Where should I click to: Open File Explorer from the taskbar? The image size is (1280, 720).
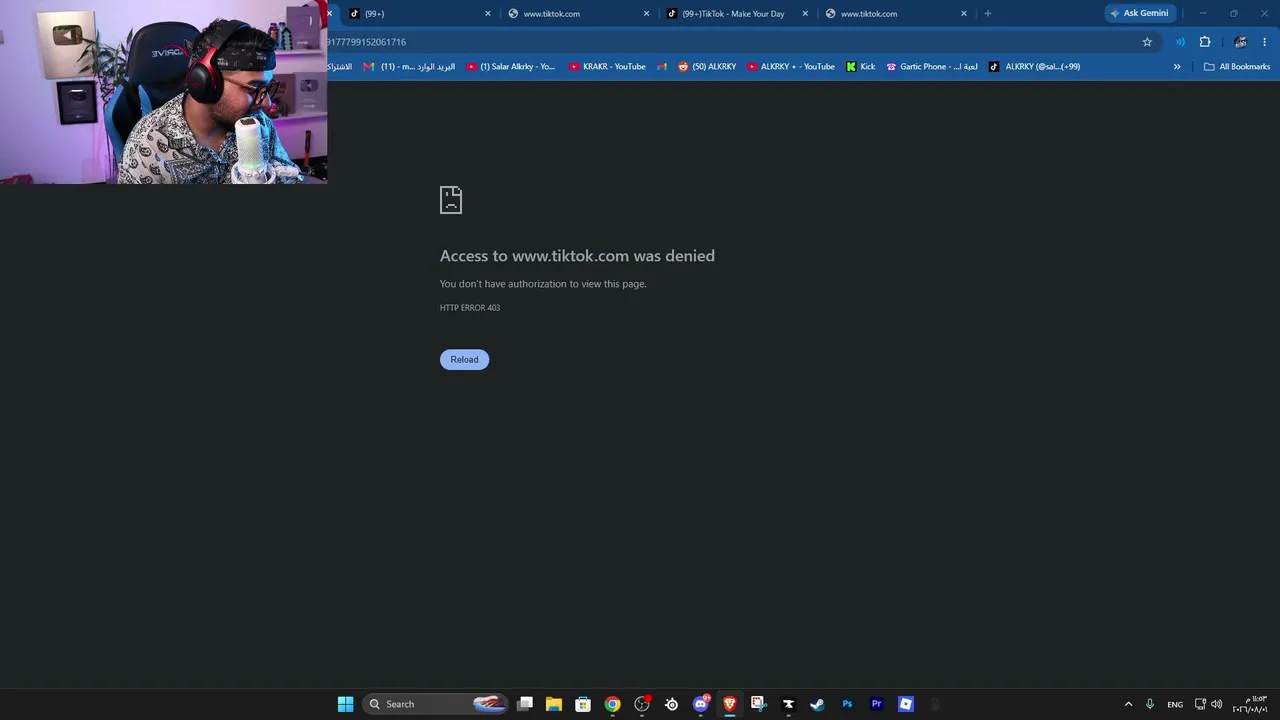pos(554,704)
